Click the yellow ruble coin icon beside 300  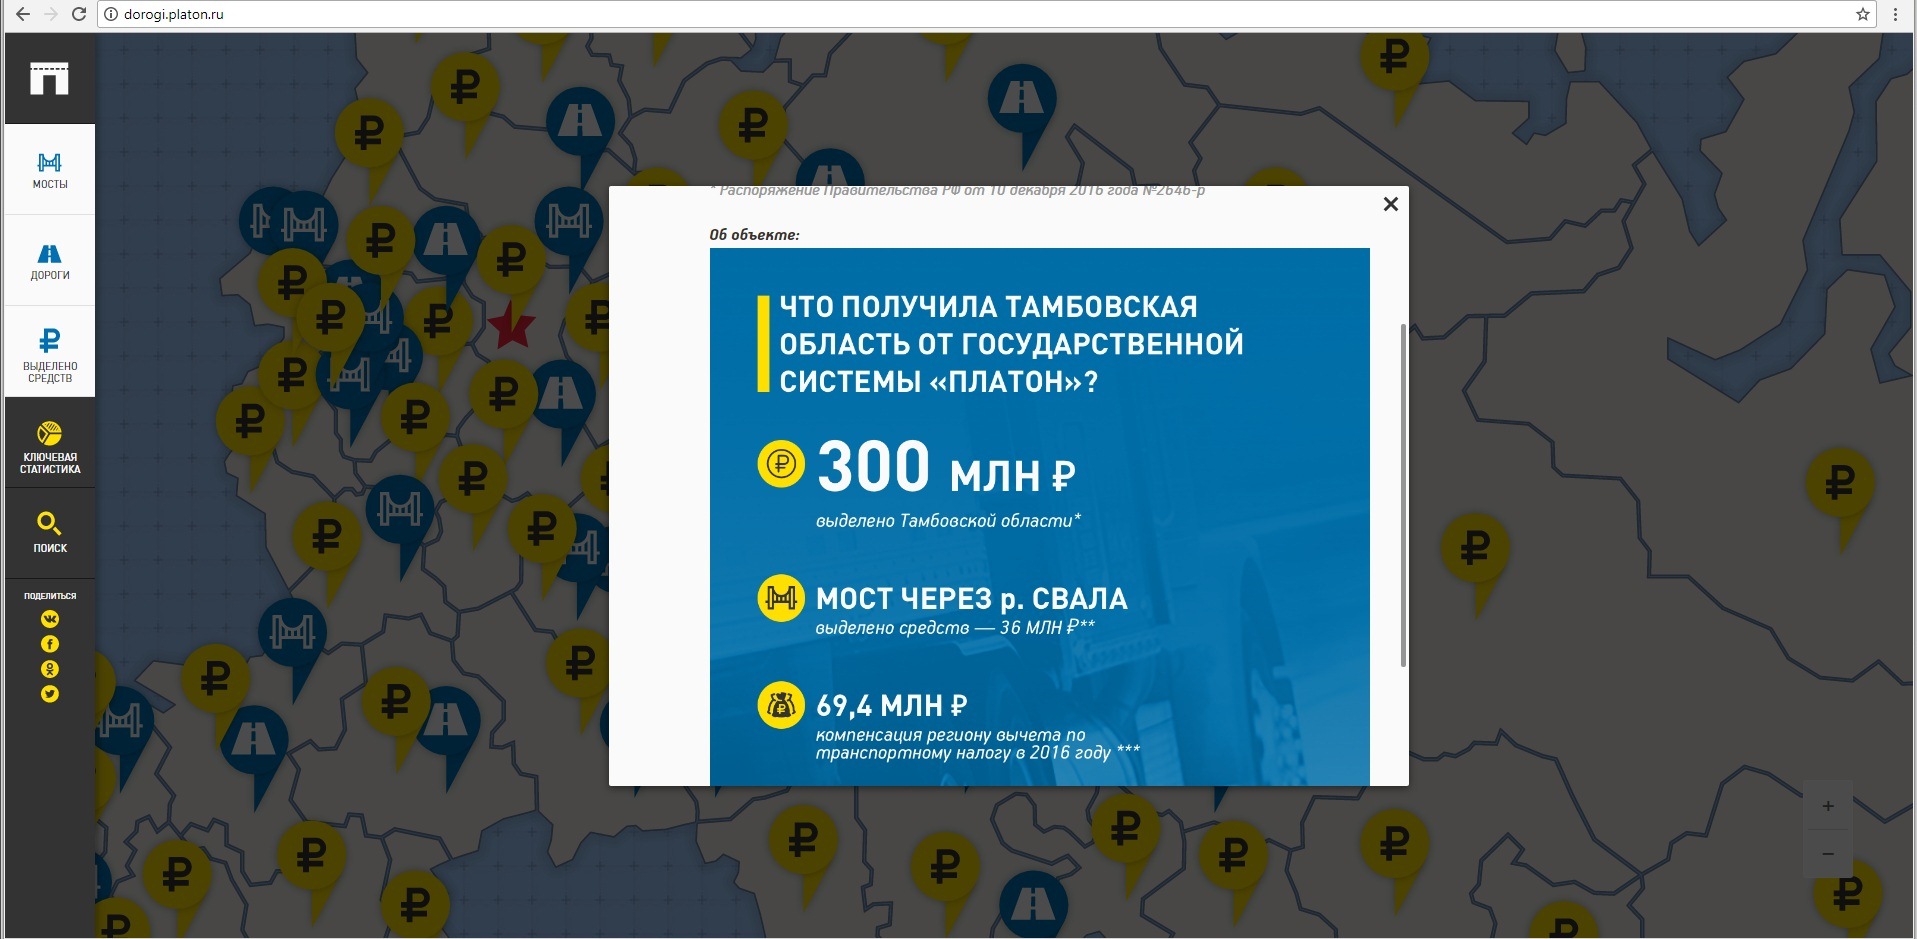point(781,464)
